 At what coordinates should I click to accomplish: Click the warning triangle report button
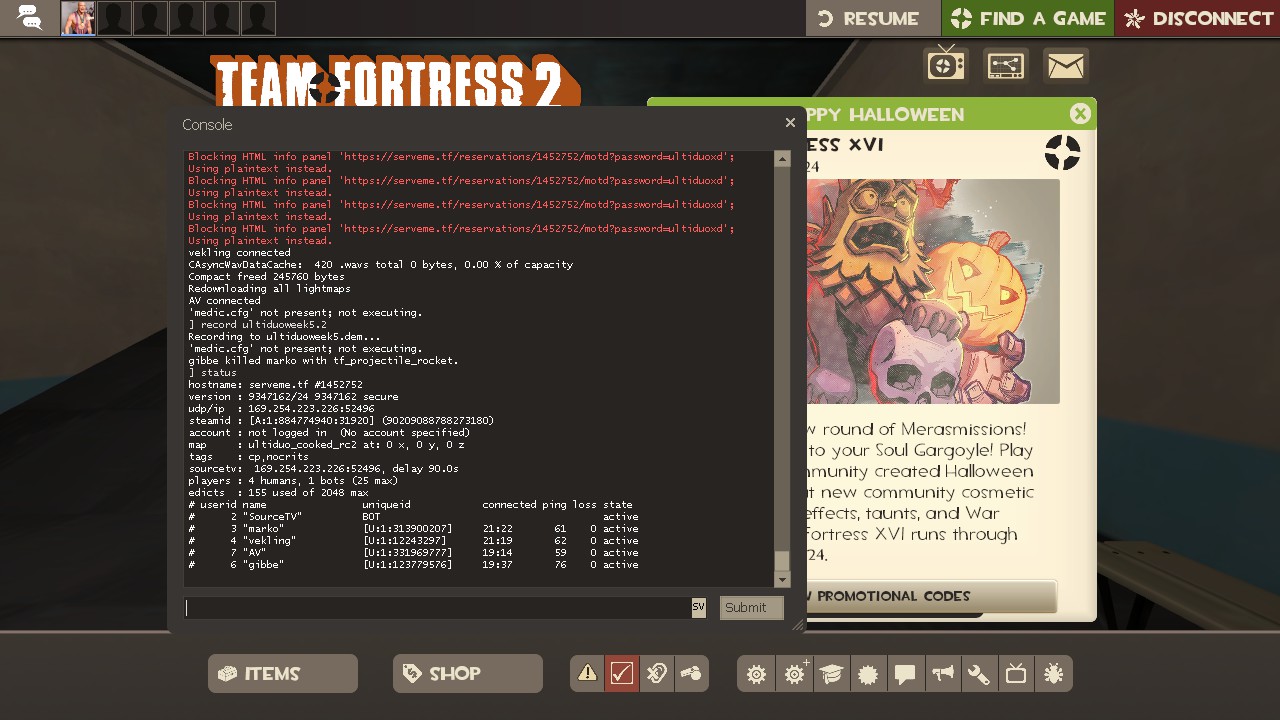[588, 674]
